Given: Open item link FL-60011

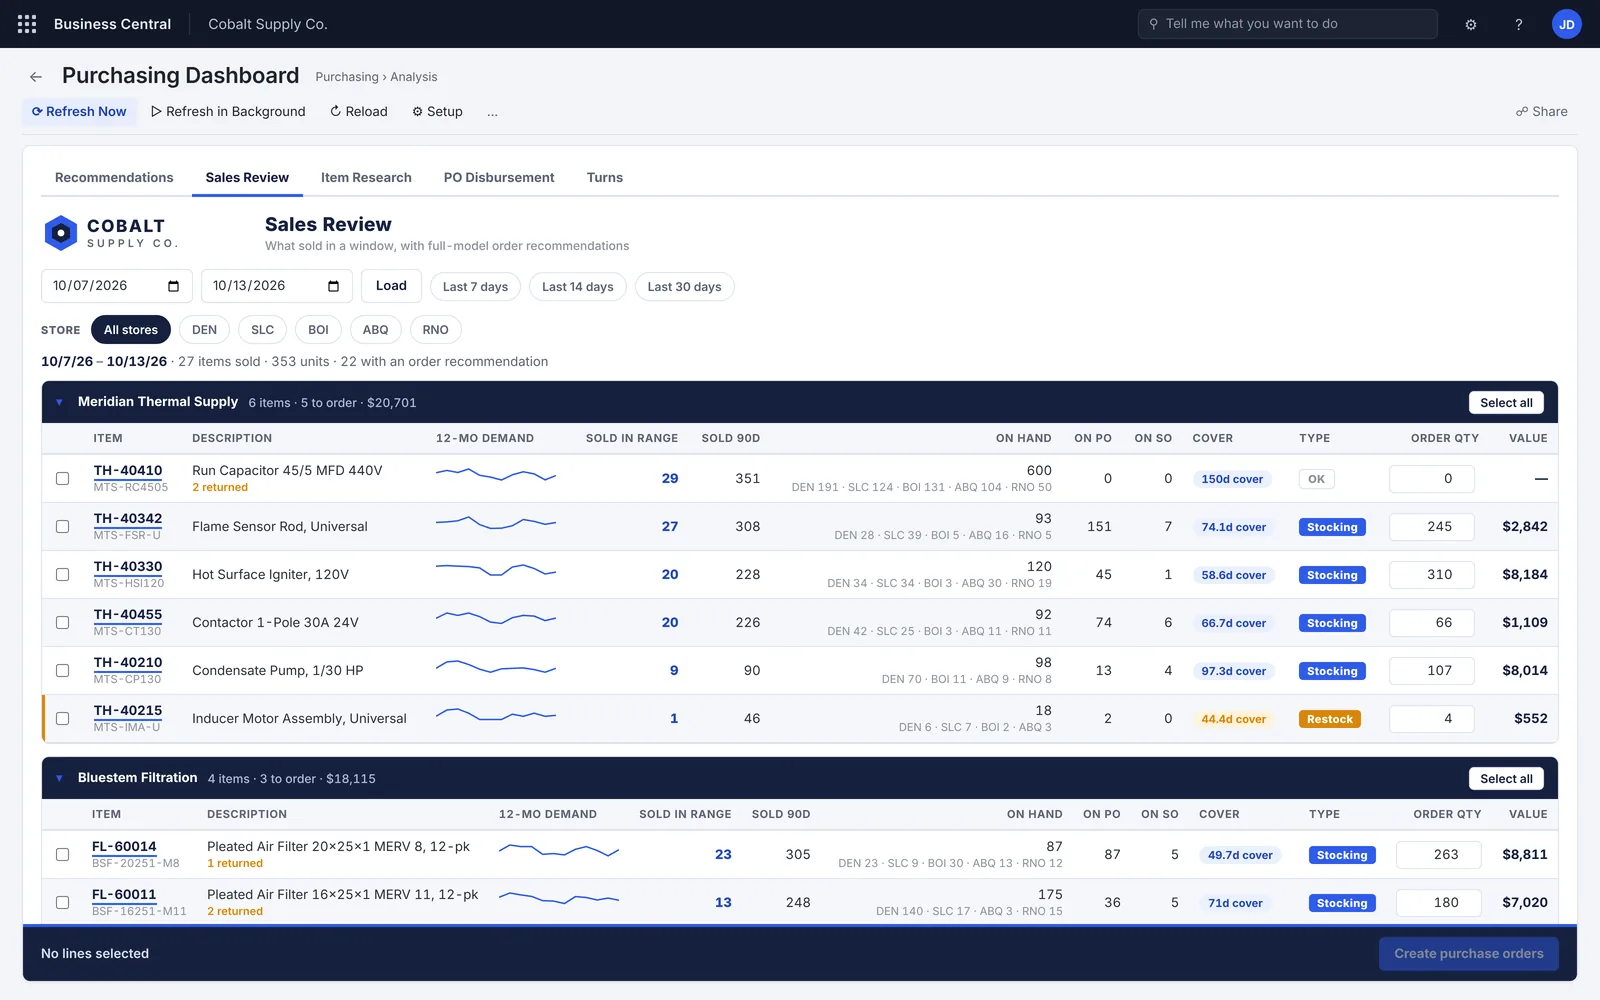Looking at the screenshot, I should (124, 895).
